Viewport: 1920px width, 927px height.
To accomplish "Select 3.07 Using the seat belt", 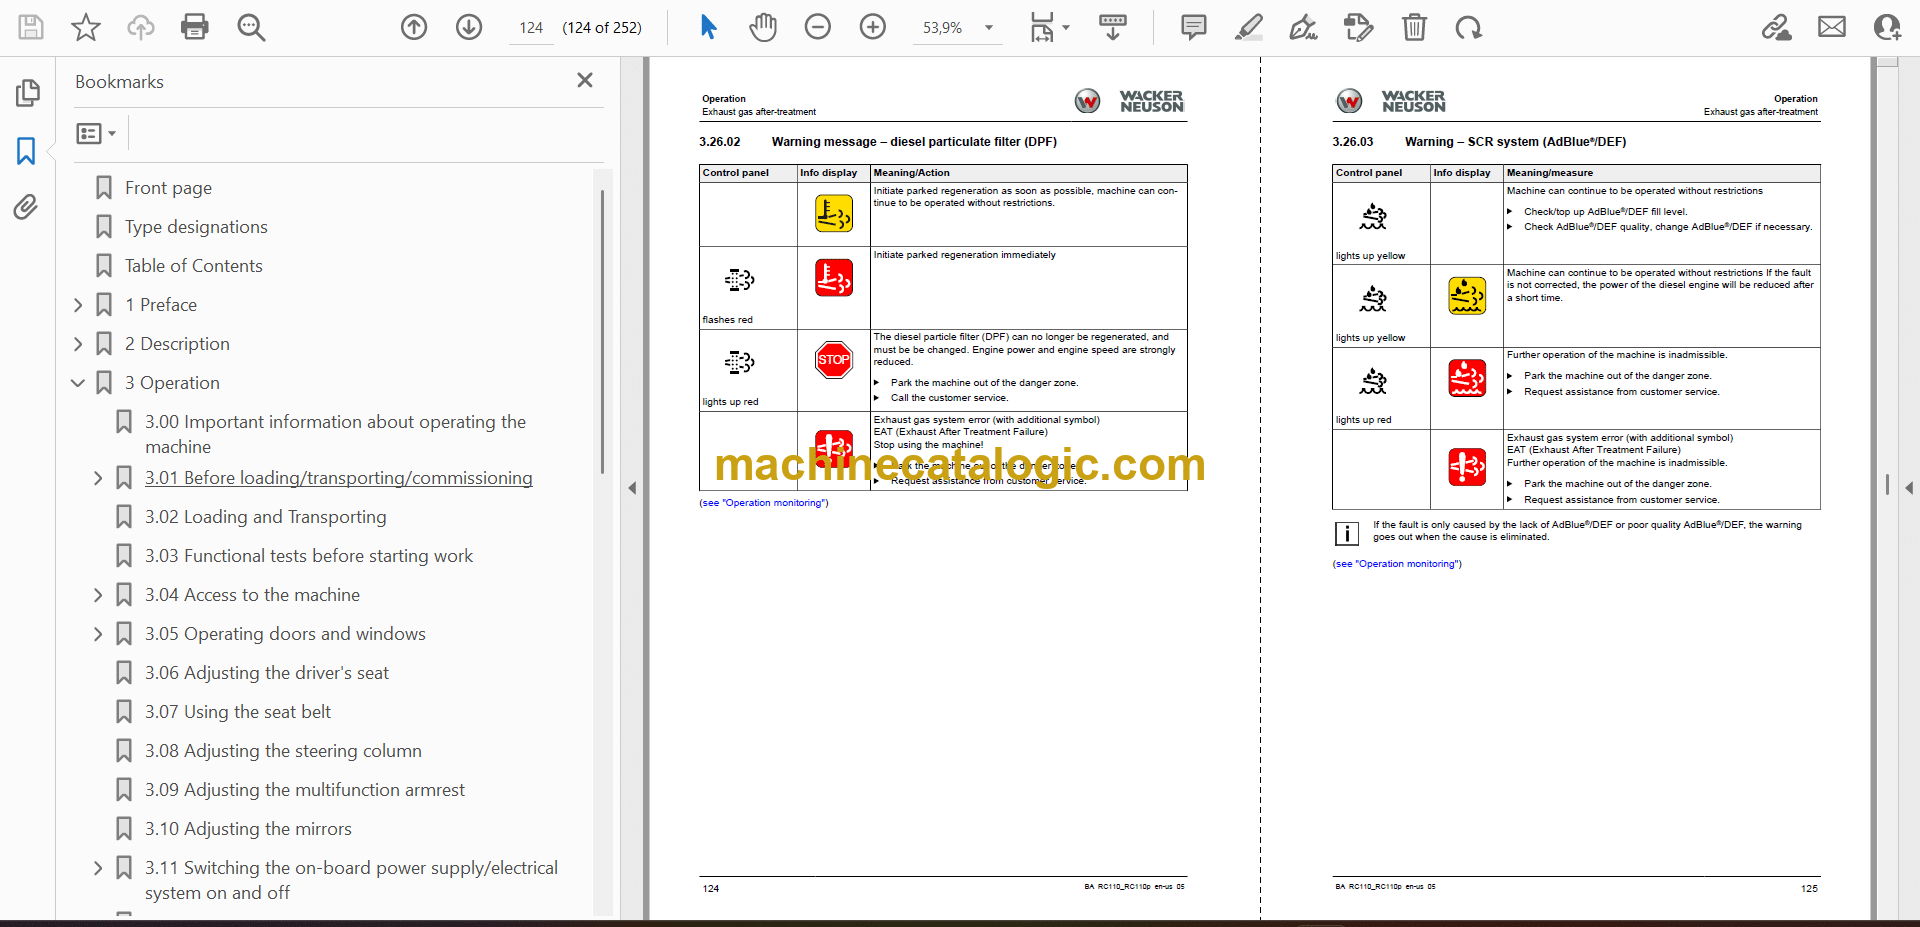I will click(238, 712).
